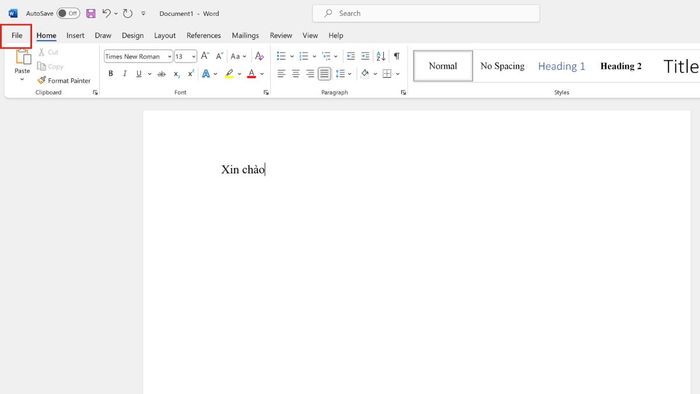Click Decrease Font Size icon
Screen dimensions: 700x394
click(x=219, y=56)
